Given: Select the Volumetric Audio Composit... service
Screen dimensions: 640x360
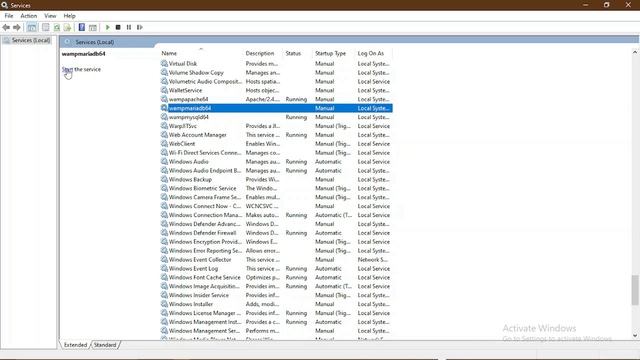Looking at the screenshot, I should [205, 81].
